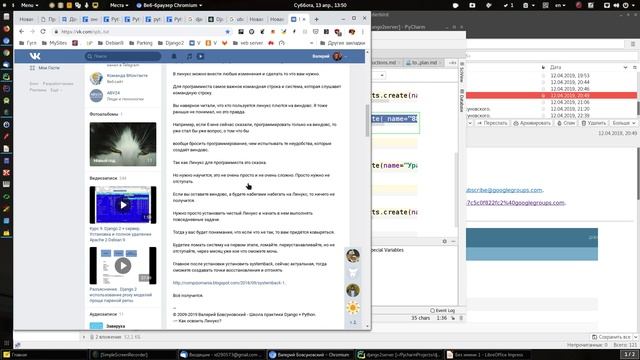Open a new Chromium tab with plus
This screenshot has width=640, height=360.
click(316, 19)
